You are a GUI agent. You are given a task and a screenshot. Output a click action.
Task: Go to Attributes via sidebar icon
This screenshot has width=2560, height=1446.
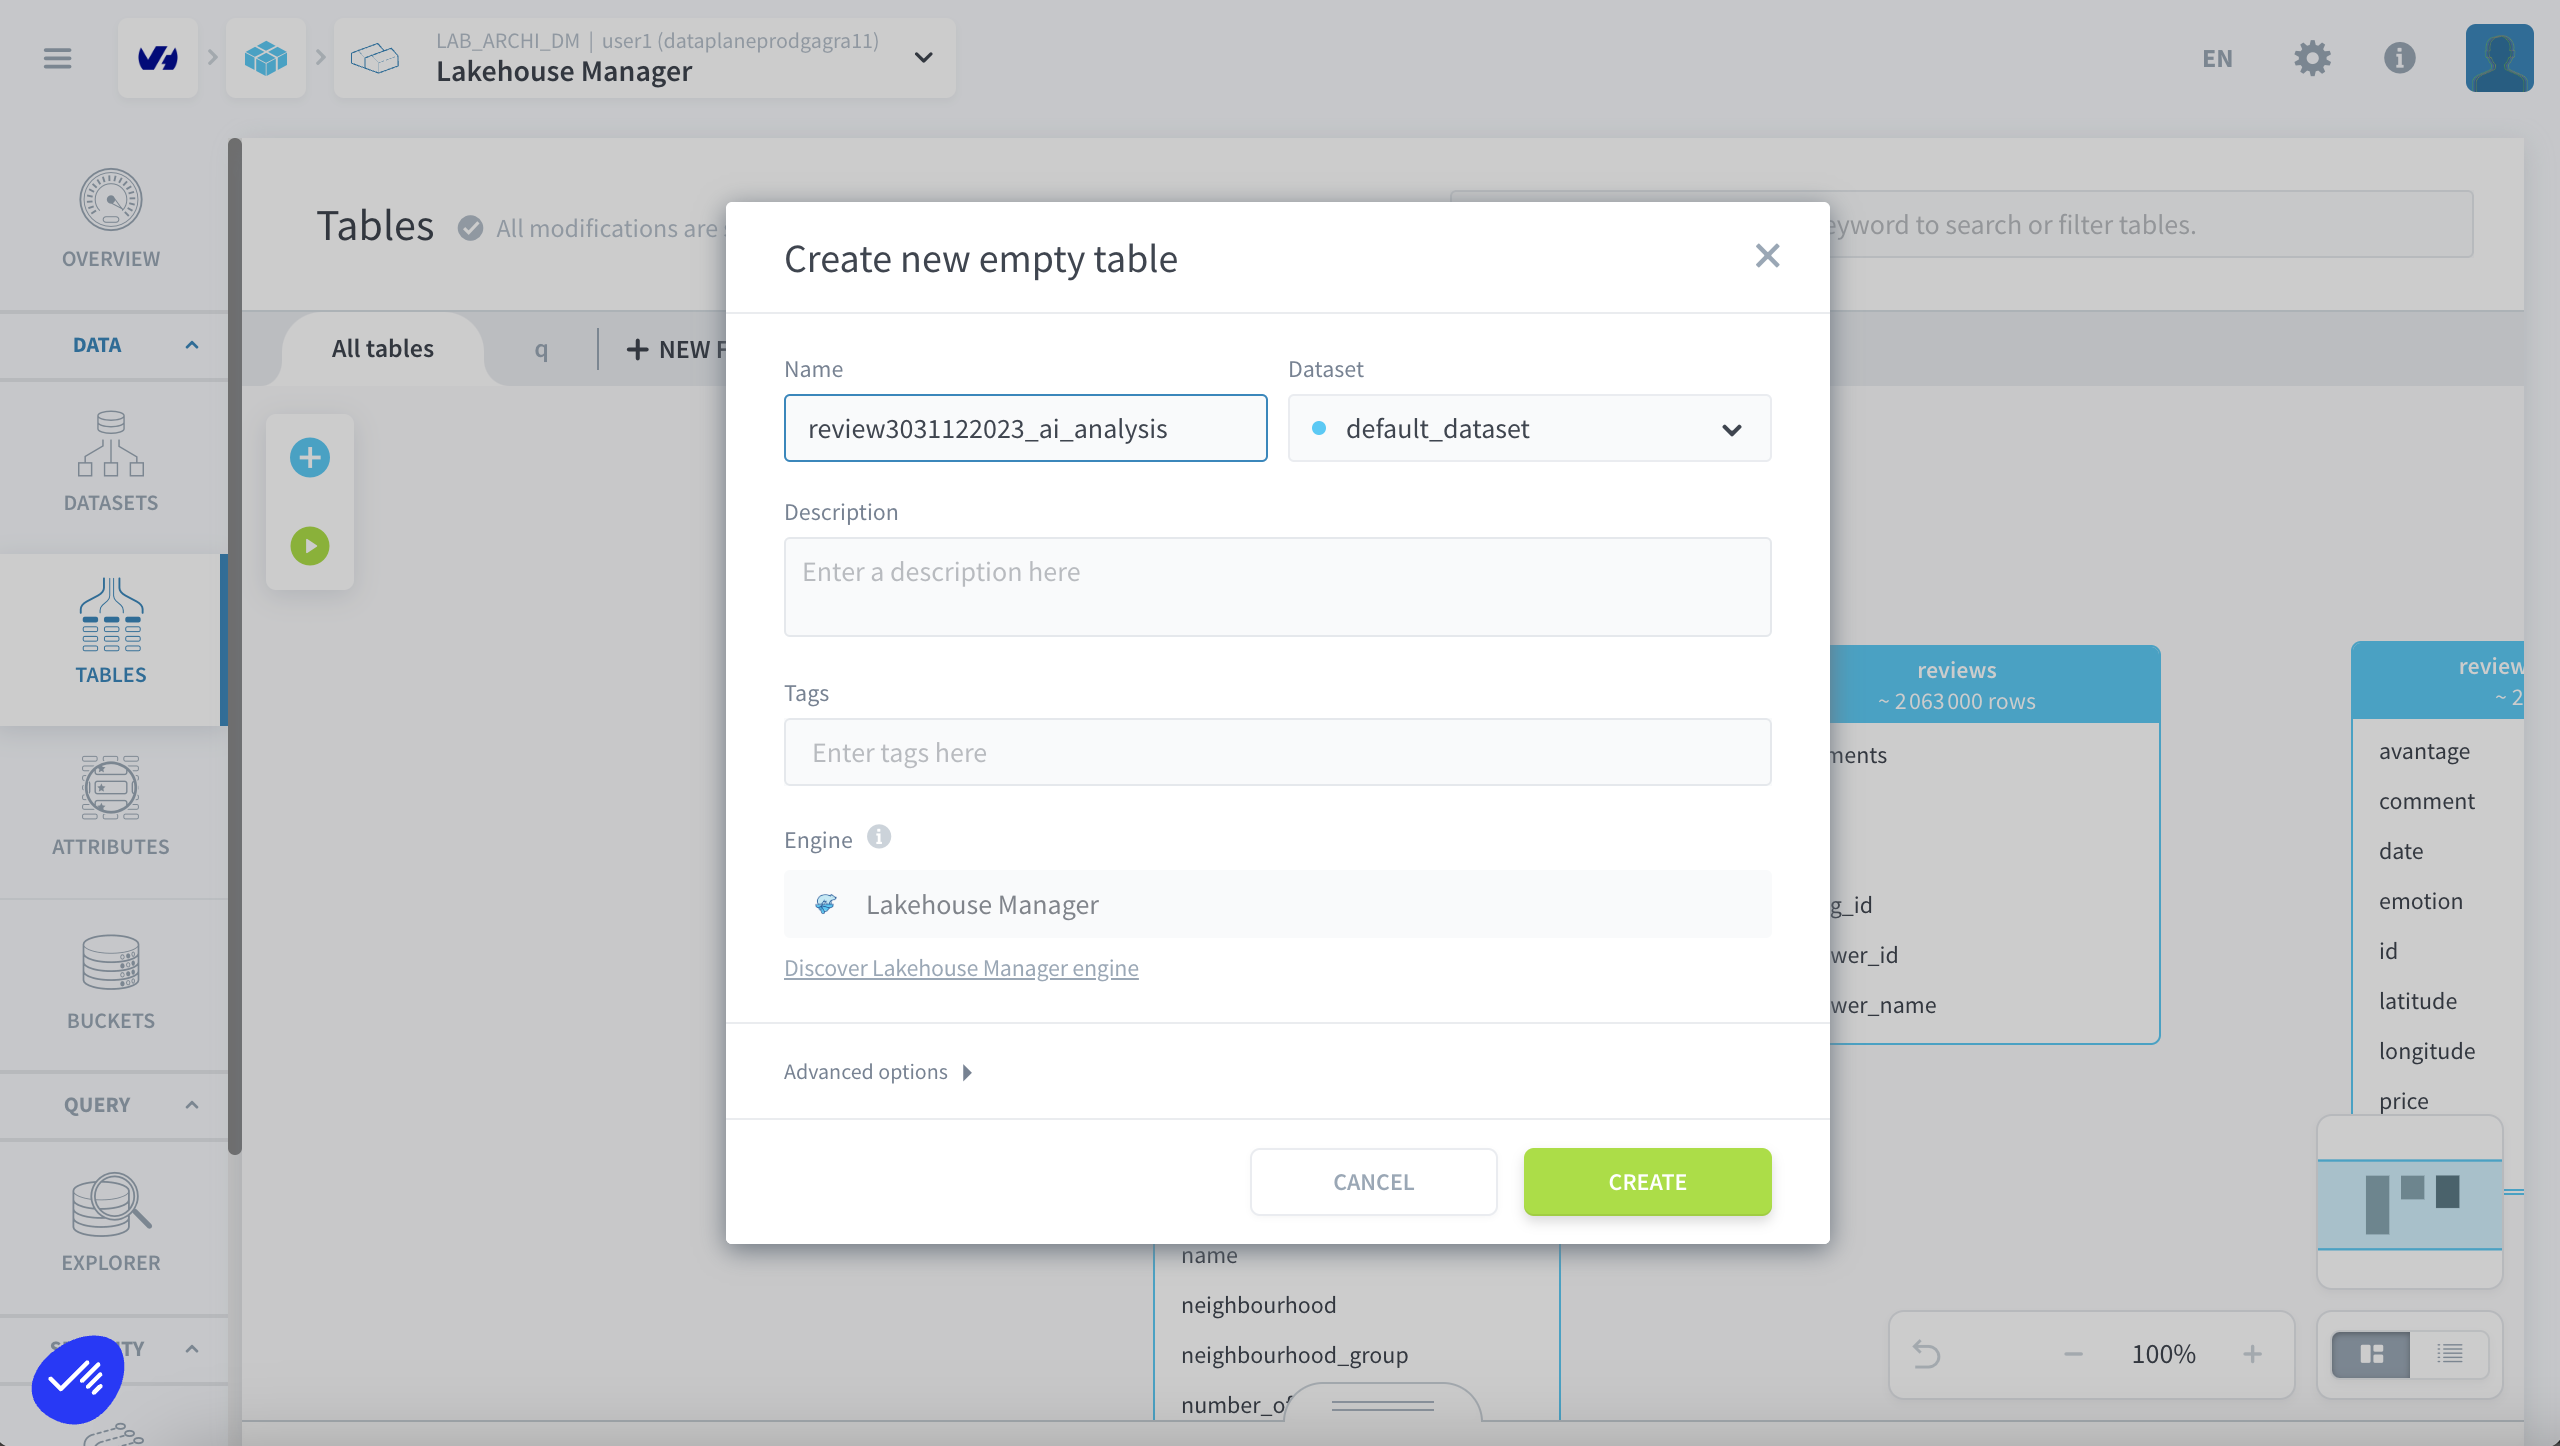pyautogui.click(x=111, y=788)
